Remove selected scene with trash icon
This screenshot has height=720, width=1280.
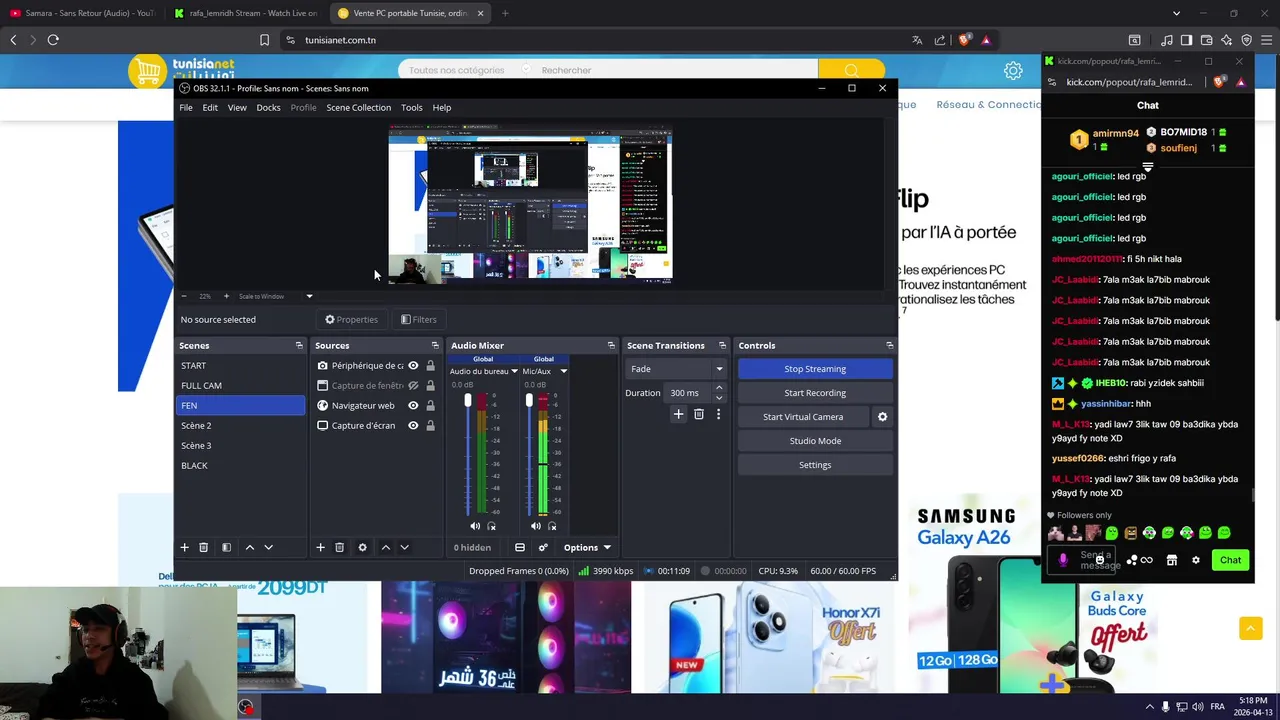coord(203,547)
